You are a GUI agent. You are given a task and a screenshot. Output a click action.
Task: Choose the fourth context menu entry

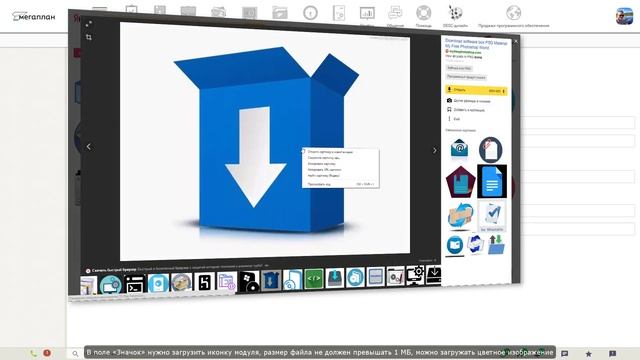click(x=324, y=169)
